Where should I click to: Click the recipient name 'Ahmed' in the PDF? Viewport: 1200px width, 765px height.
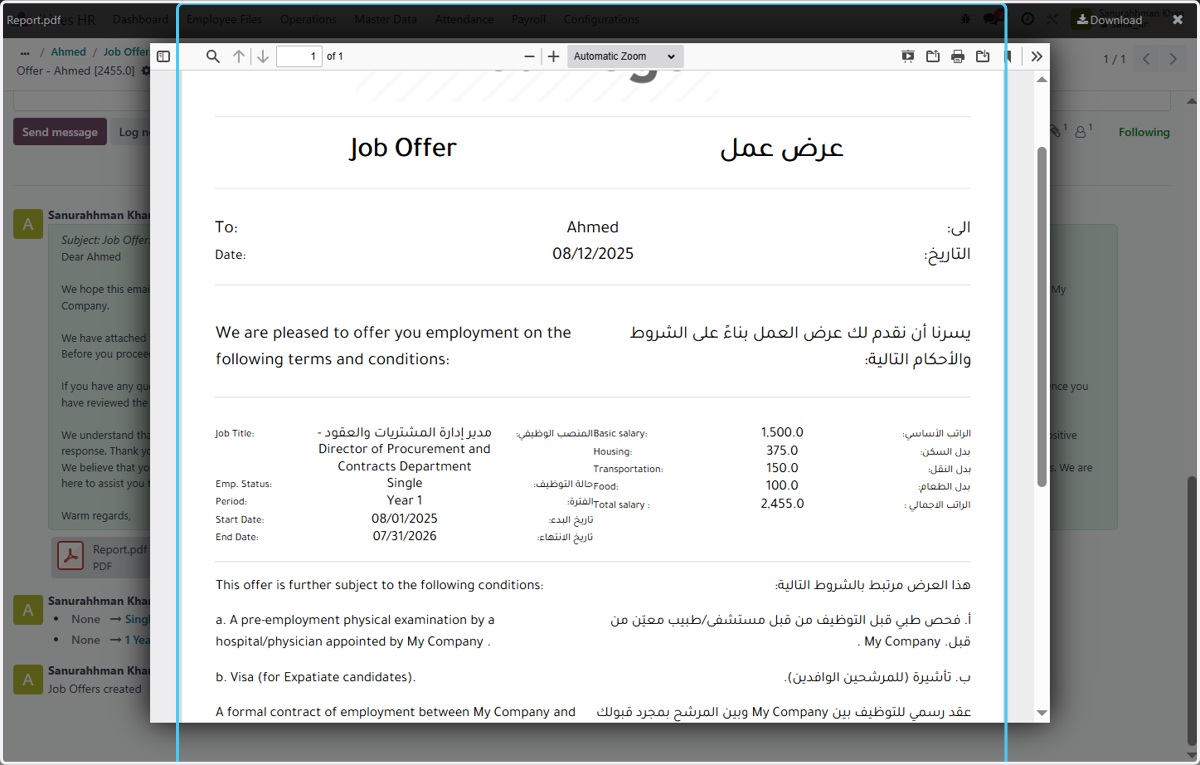[x=593, y=227]
